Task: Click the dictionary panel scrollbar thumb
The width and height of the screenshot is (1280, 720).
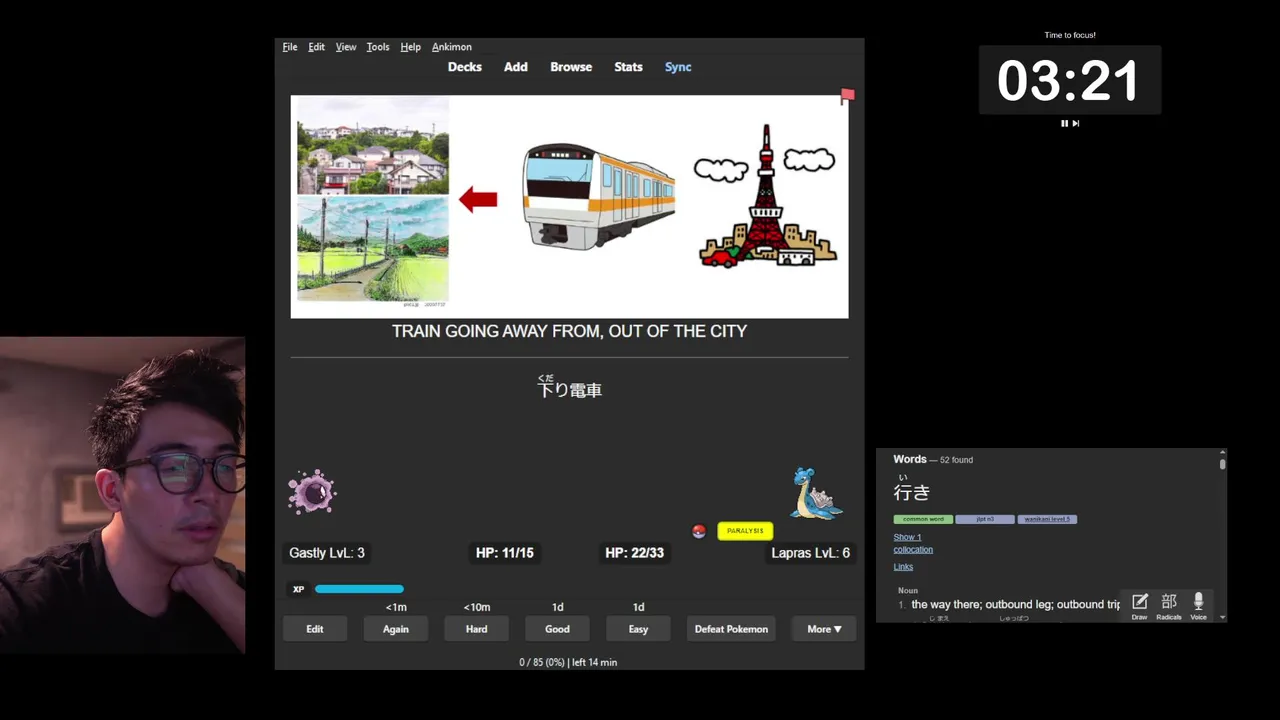Action: tap(1222, 462)
